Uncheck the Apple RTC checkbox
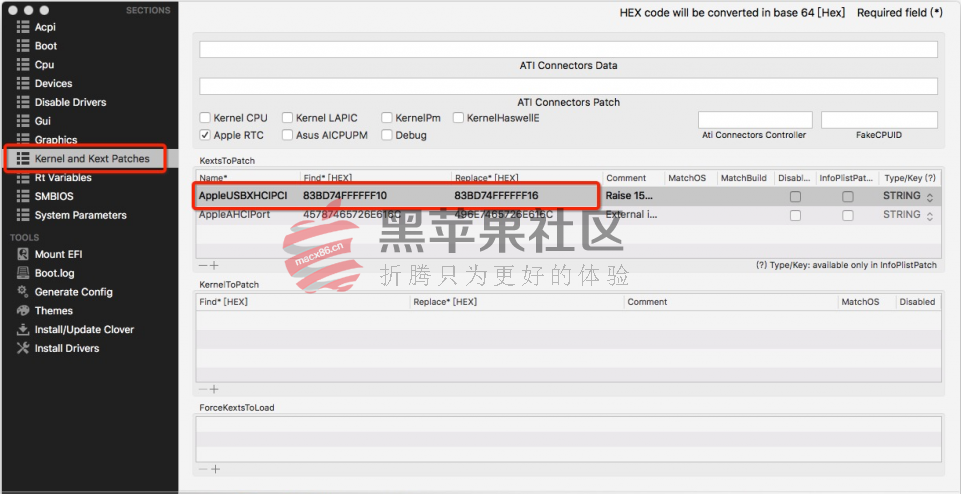The height and width of the screenshot is (494, 961). 205,135
